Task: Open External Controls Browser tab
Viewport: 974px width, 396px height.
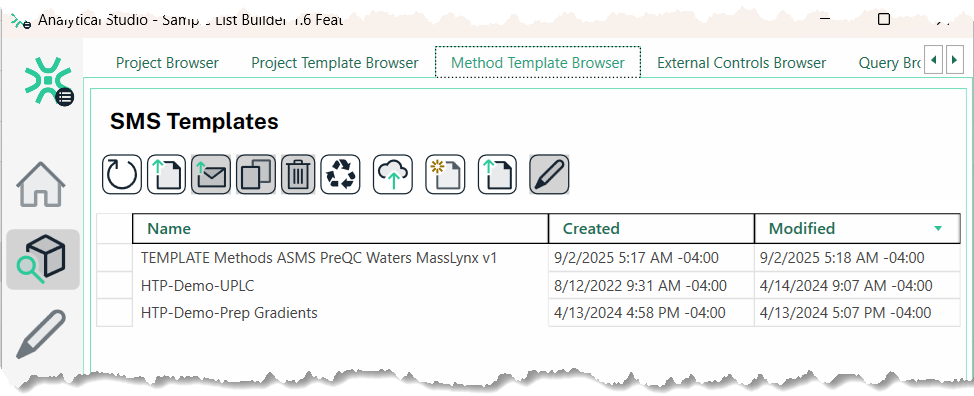Action: pos(742,63)
